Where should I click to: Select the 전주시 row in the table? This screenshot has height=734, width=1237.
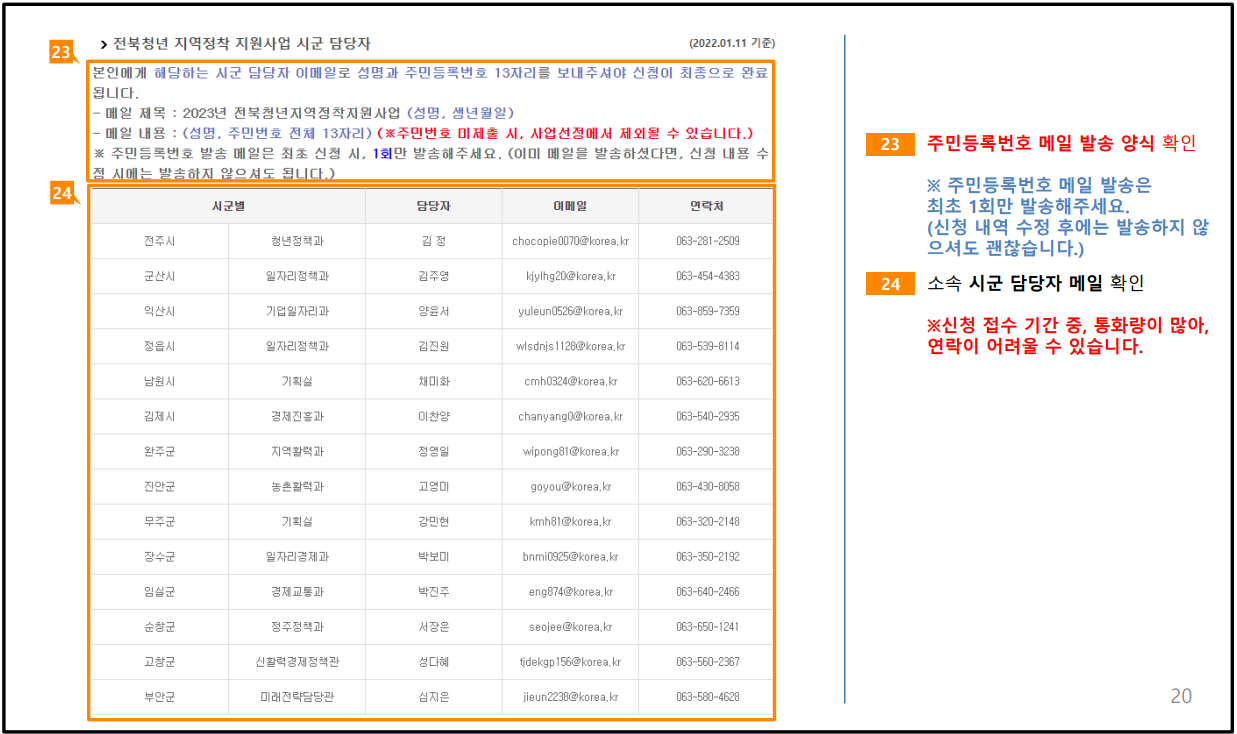point(160,240)
